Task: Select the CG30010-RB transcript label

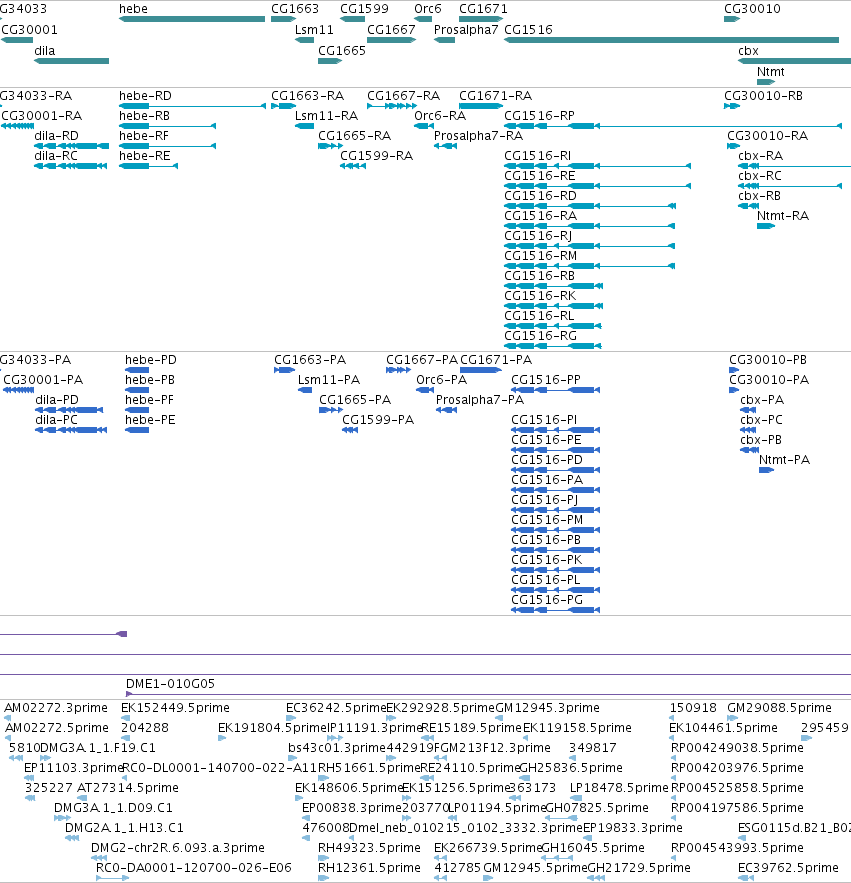Action: [764, 96]
